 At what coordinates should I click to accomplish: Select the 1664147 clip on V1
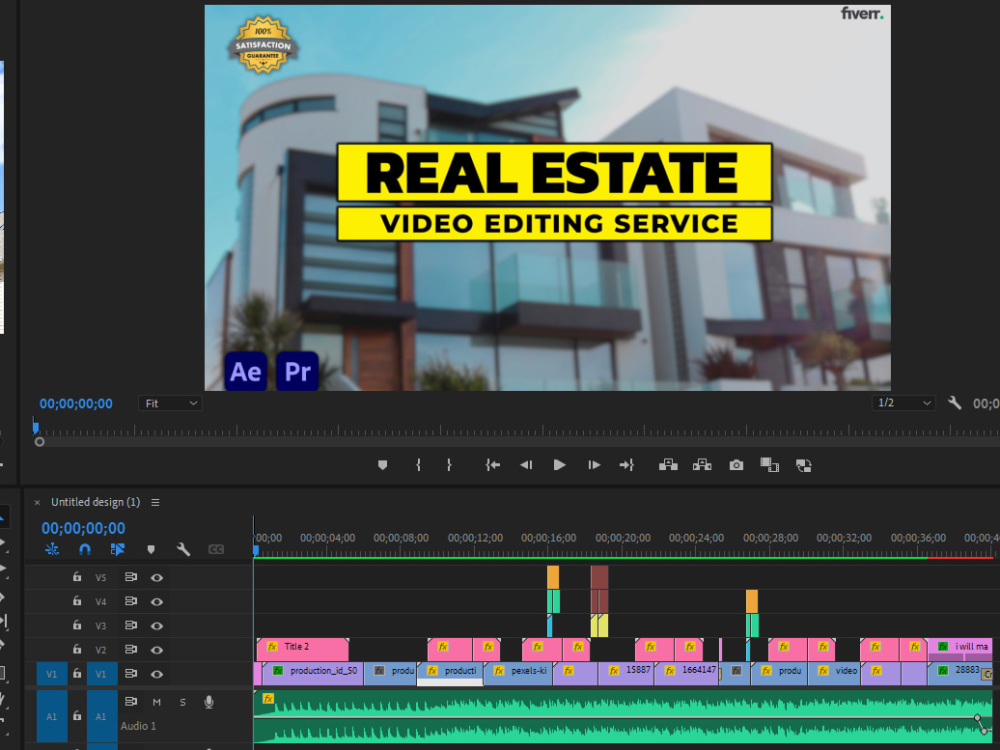(686, 673)
